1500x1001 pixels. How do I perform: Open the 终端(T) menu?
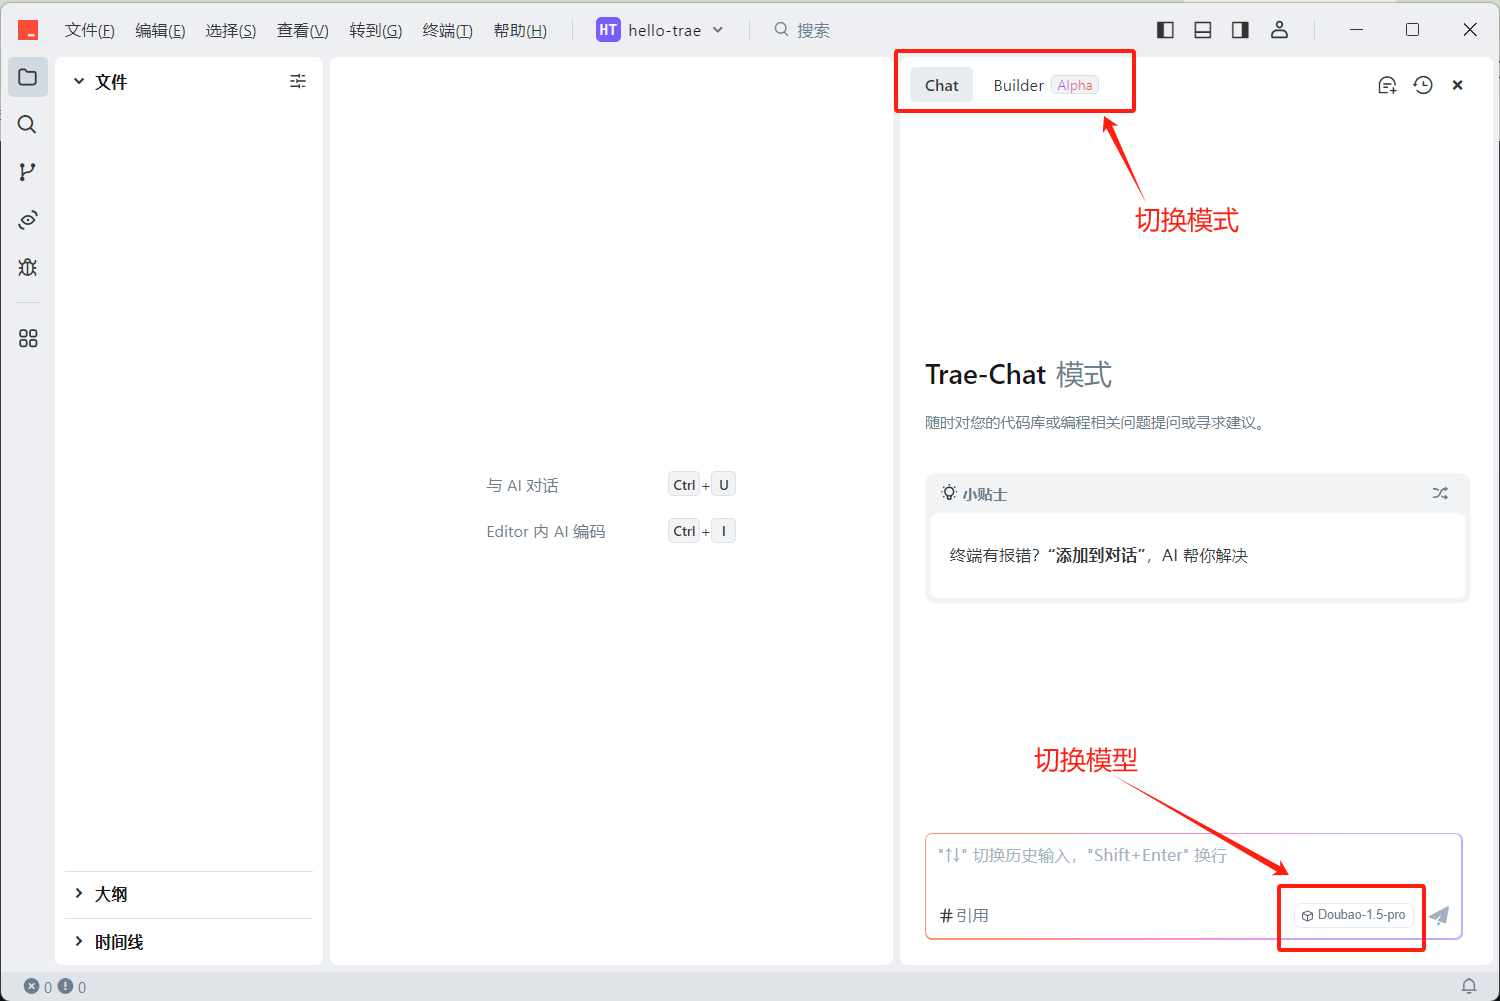[x=447, y=30]
